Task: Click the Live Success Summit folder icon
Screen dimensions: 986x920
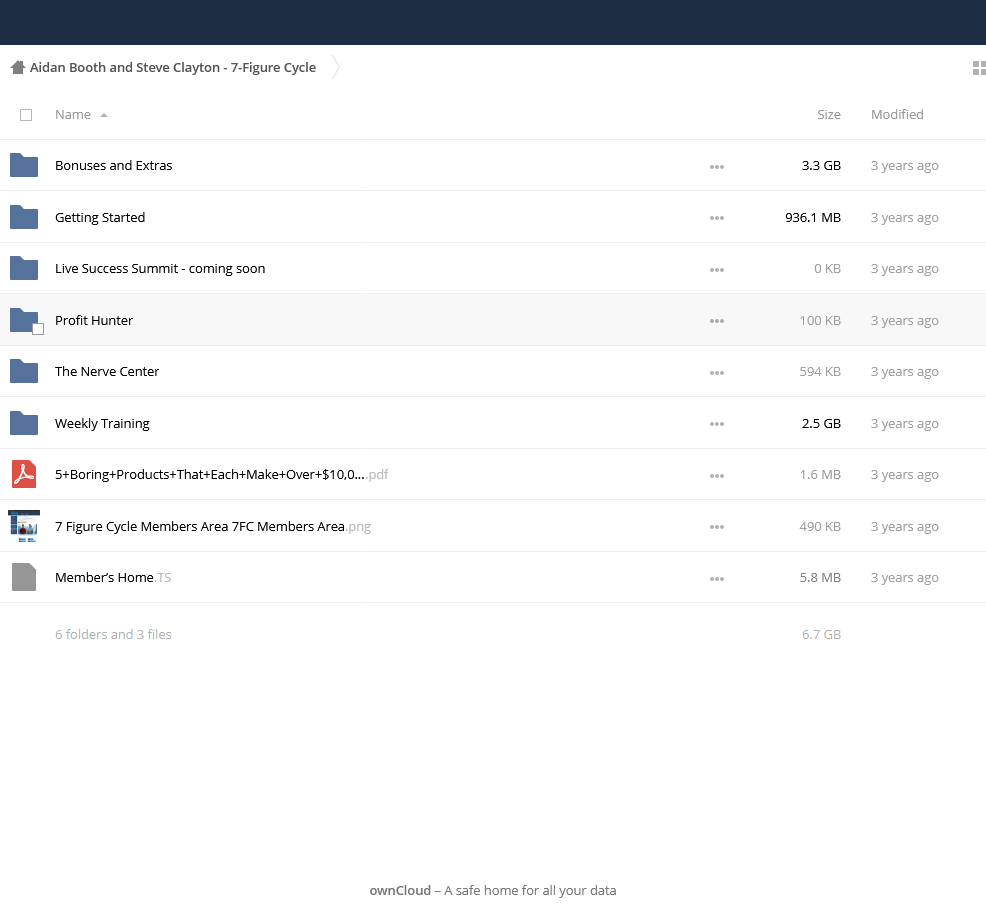Action: 24,269
